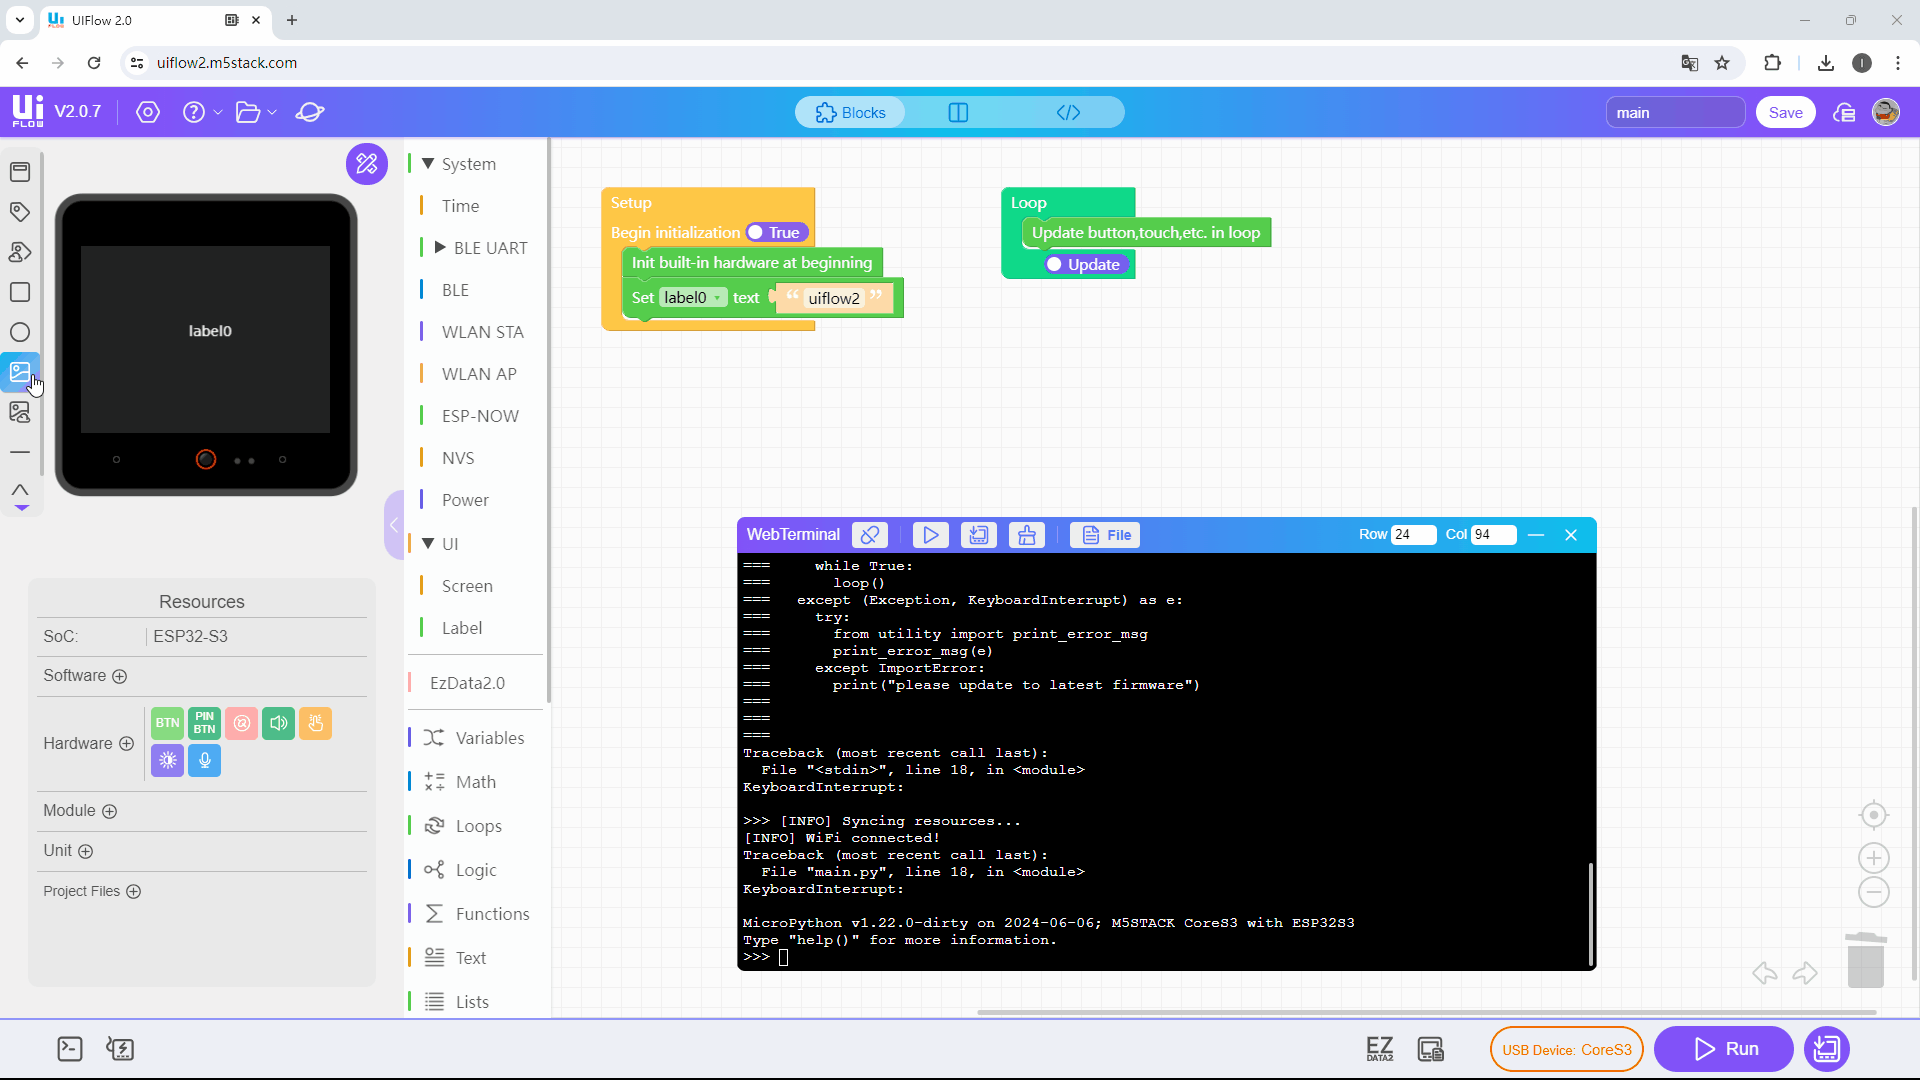
Task: Click the blue microphone hardware tile
Action: (x=204, y=760)
